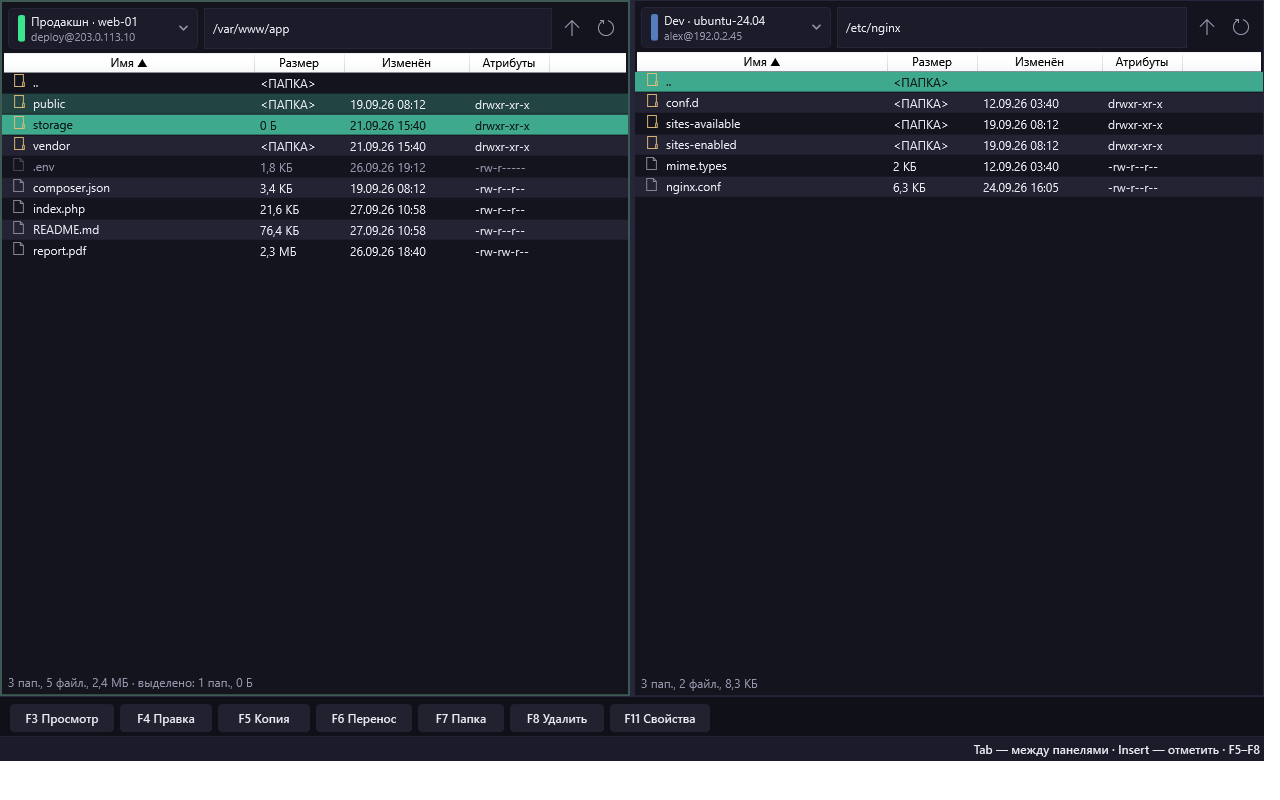Click the /etc/nginx path field
Image resolution: width=1280 pixels, height=800 pixels.
pos(1011,28)
